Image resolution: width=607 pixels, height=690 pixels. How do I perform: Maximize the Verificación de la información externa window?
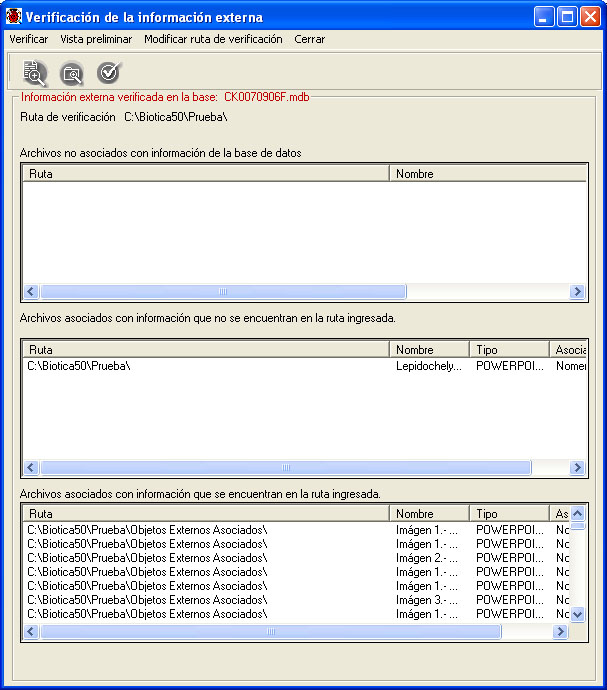coord(567,17)
